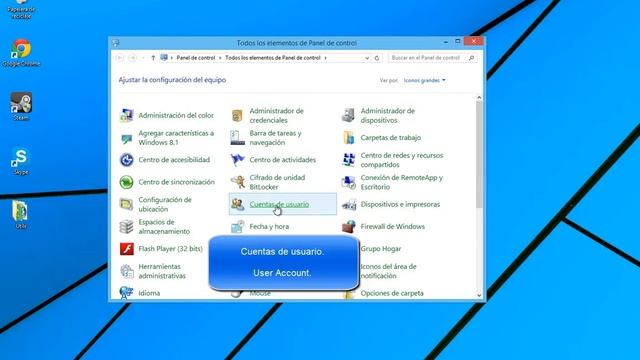Click Panel de control breadcrumb

tap(196, 58)
